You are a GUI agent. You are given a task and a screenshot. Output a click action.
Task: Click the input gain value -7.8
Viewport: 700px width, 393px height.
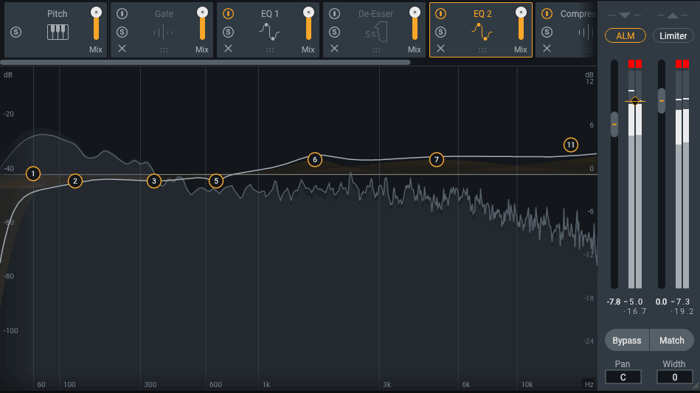(613, 302)
